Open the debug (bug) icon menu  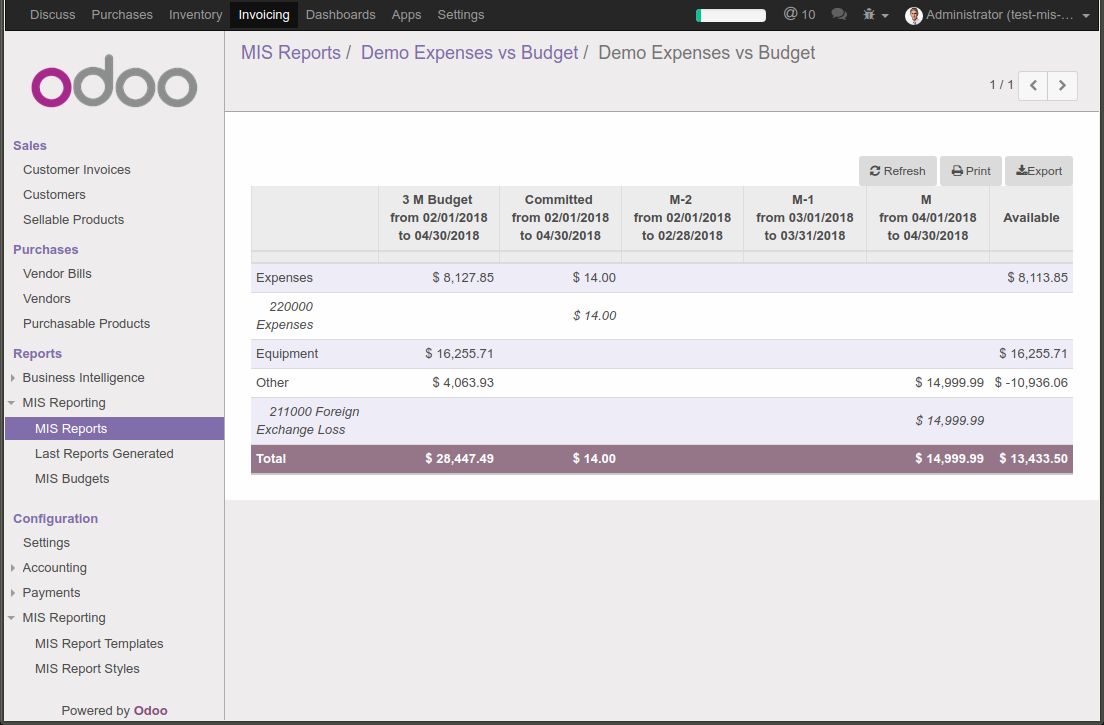click(871, 14)
